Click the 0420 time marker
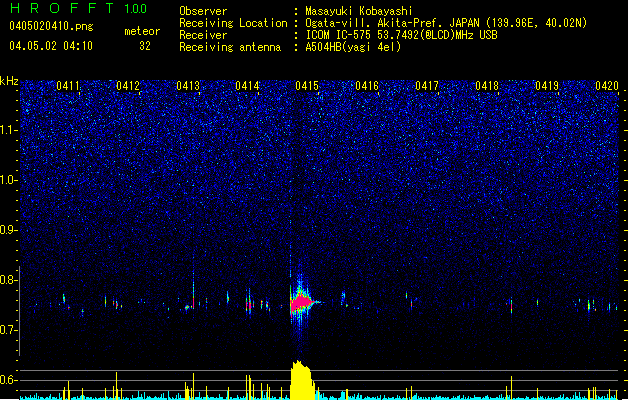Screen dimensions: 629x400 click(607, 86)
